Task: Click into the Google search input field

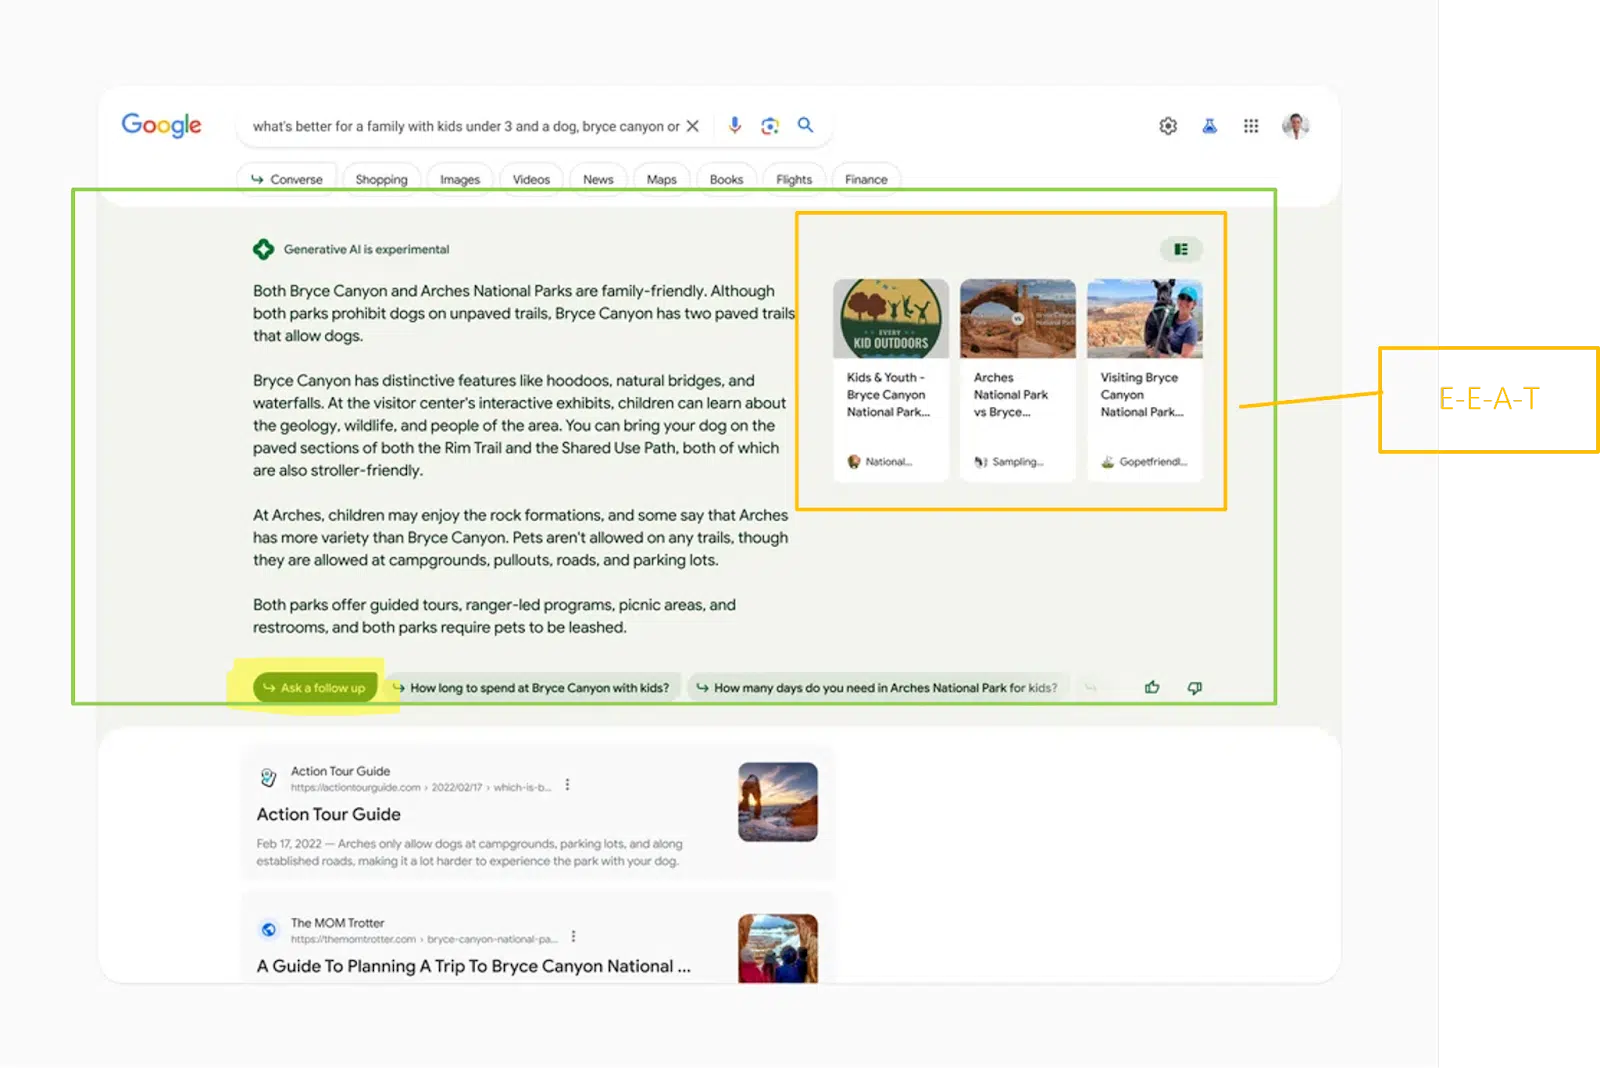Action: pyautogui.click(x=465, y=126)
